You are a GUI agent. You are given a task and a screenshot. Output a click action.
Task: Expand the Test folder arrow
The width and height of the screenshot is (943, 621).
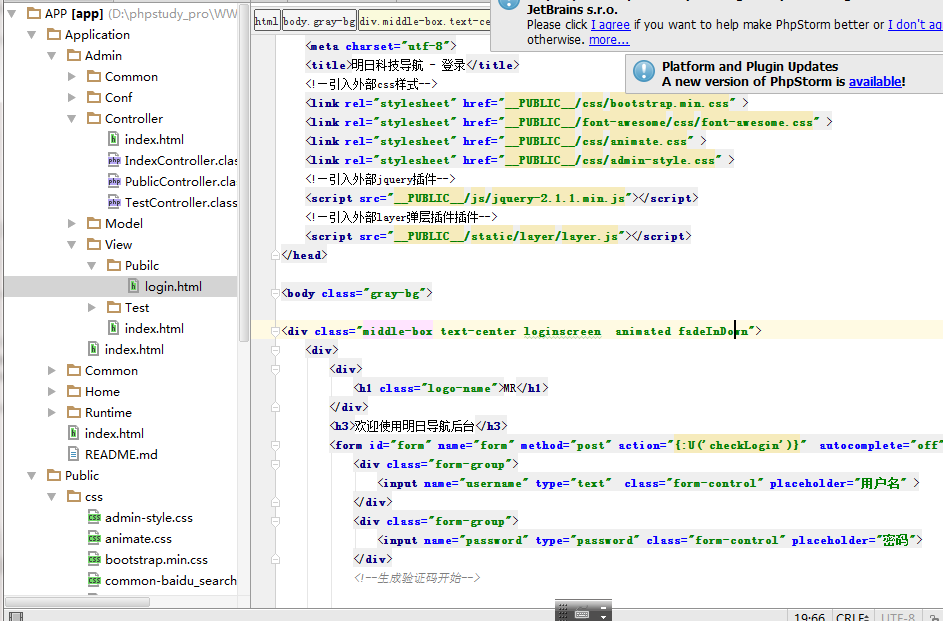point(91,307)
